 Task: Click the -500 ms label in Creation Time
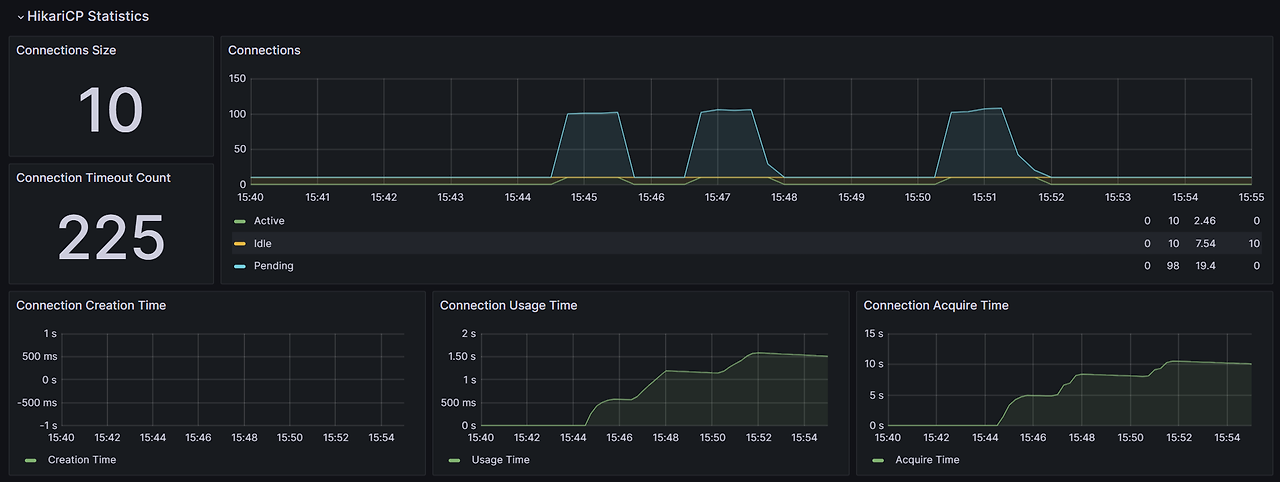point(37,403)
